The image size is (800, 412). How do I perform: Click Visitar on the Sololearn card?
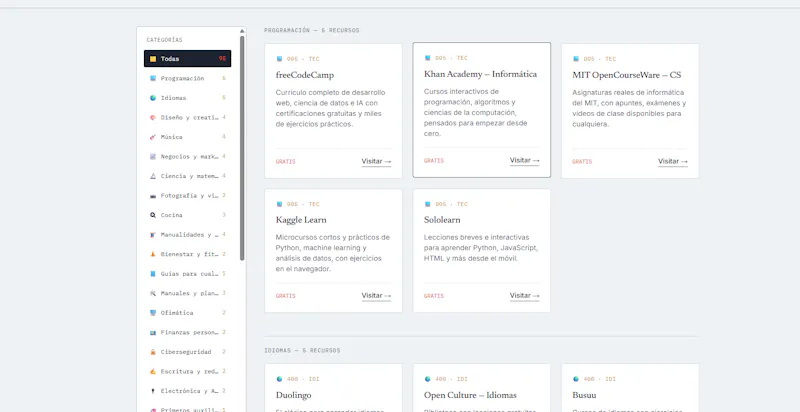pos(524,296)
